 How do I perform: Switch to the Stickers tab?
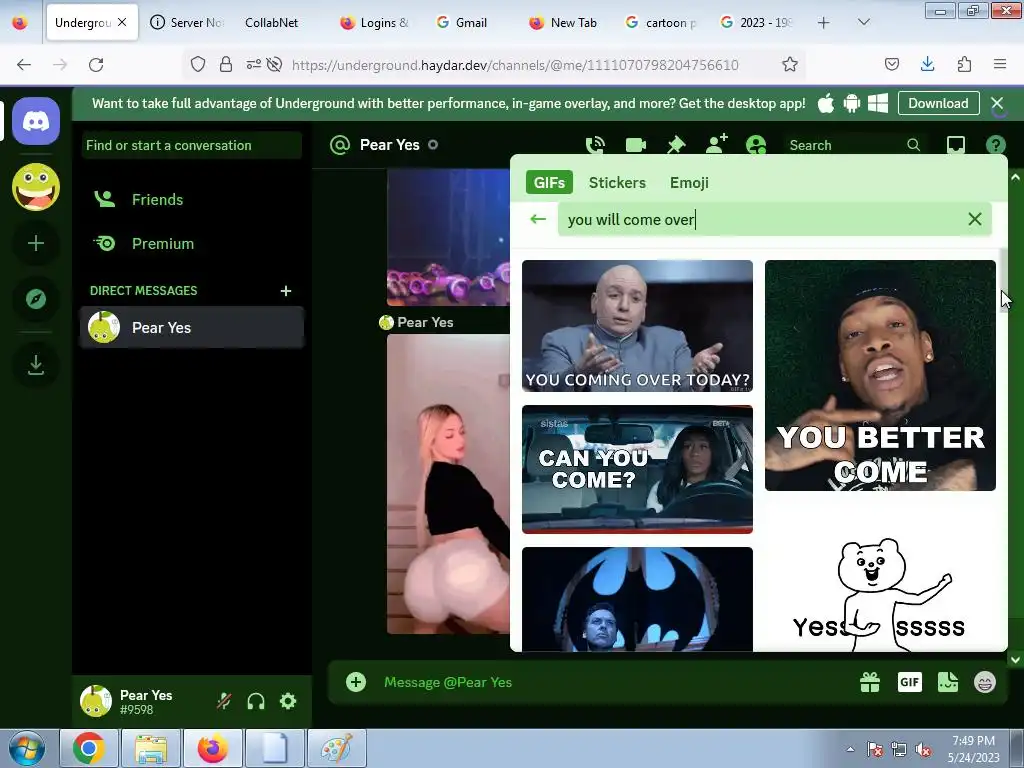pos(617,182)
